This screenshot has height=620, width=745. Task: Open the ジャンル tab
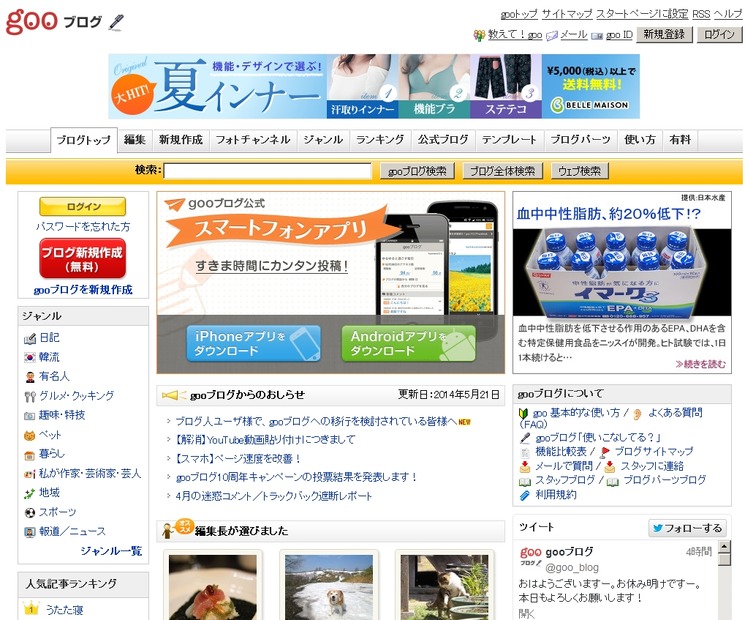(323, 140)
